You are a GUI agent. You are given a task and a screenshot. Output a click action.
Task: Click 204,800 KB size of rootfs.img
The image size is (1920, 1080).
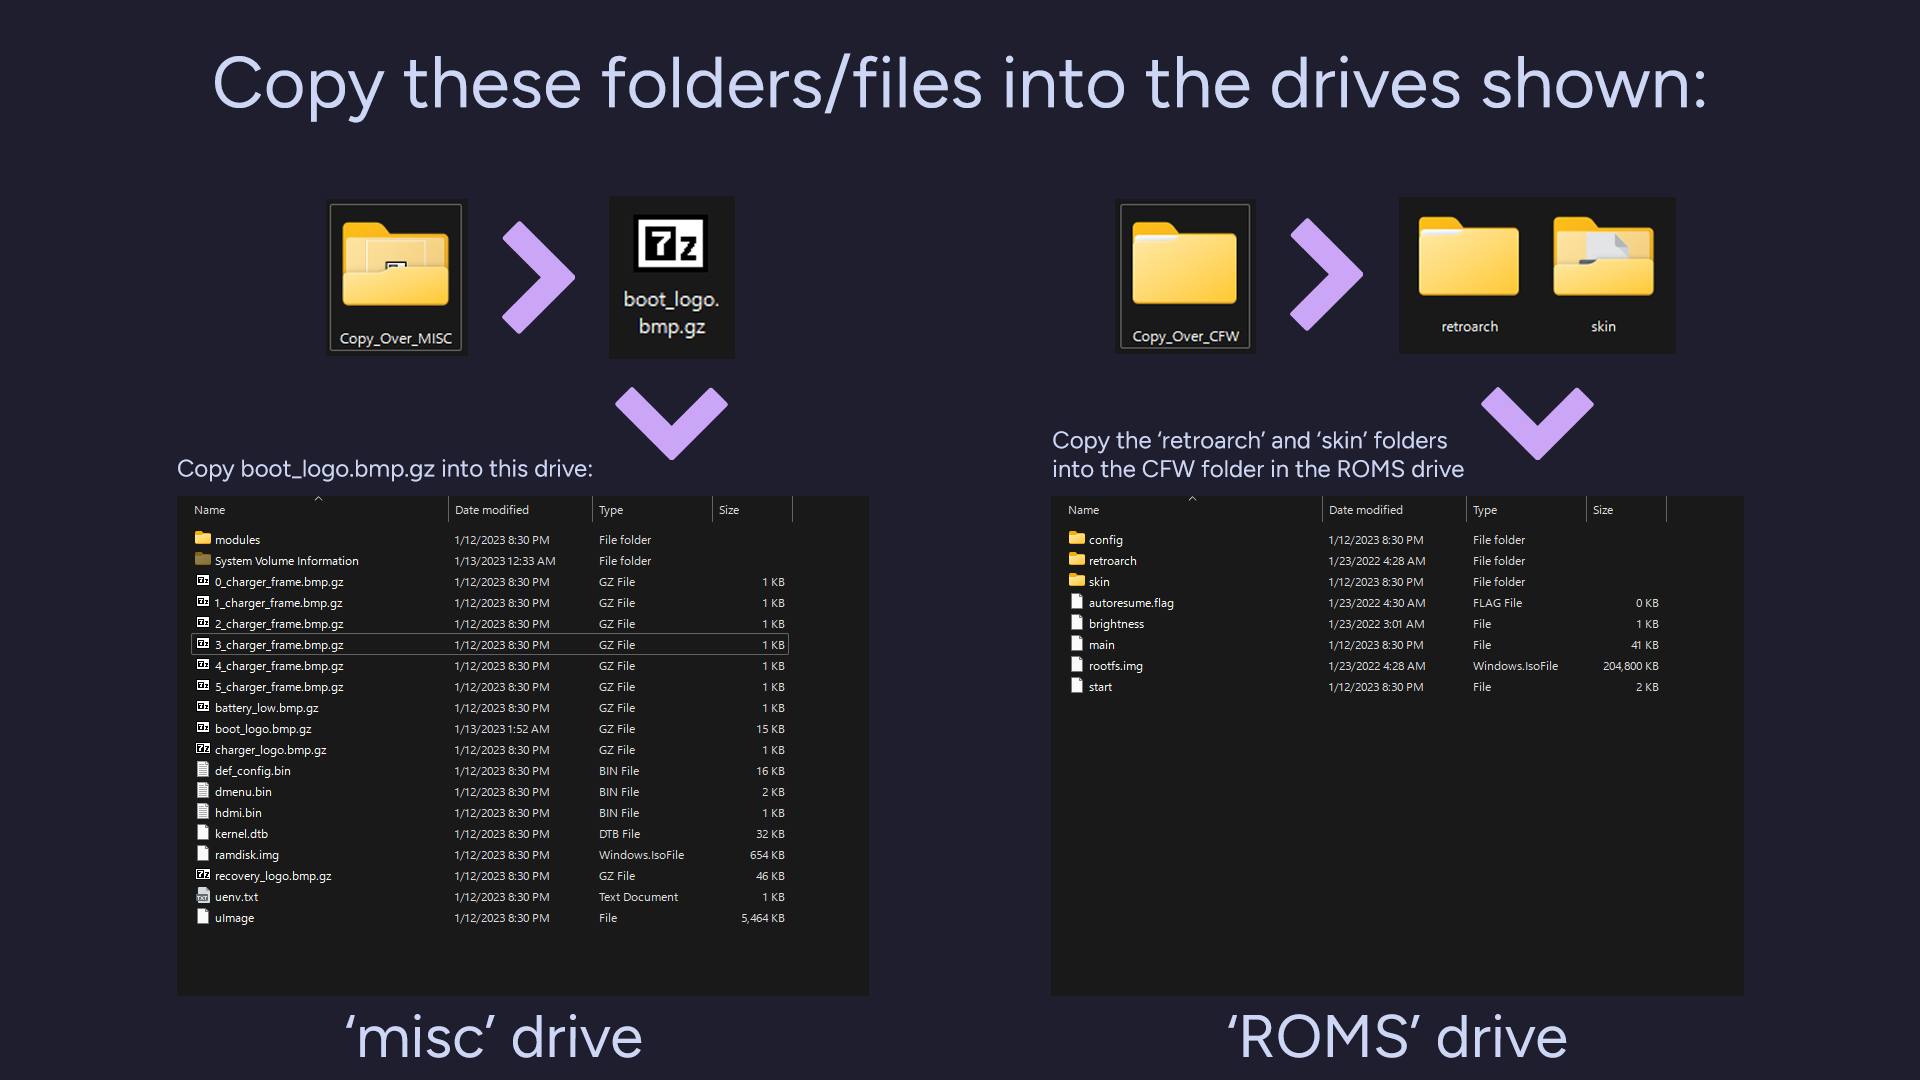[x=1630, y=666]
